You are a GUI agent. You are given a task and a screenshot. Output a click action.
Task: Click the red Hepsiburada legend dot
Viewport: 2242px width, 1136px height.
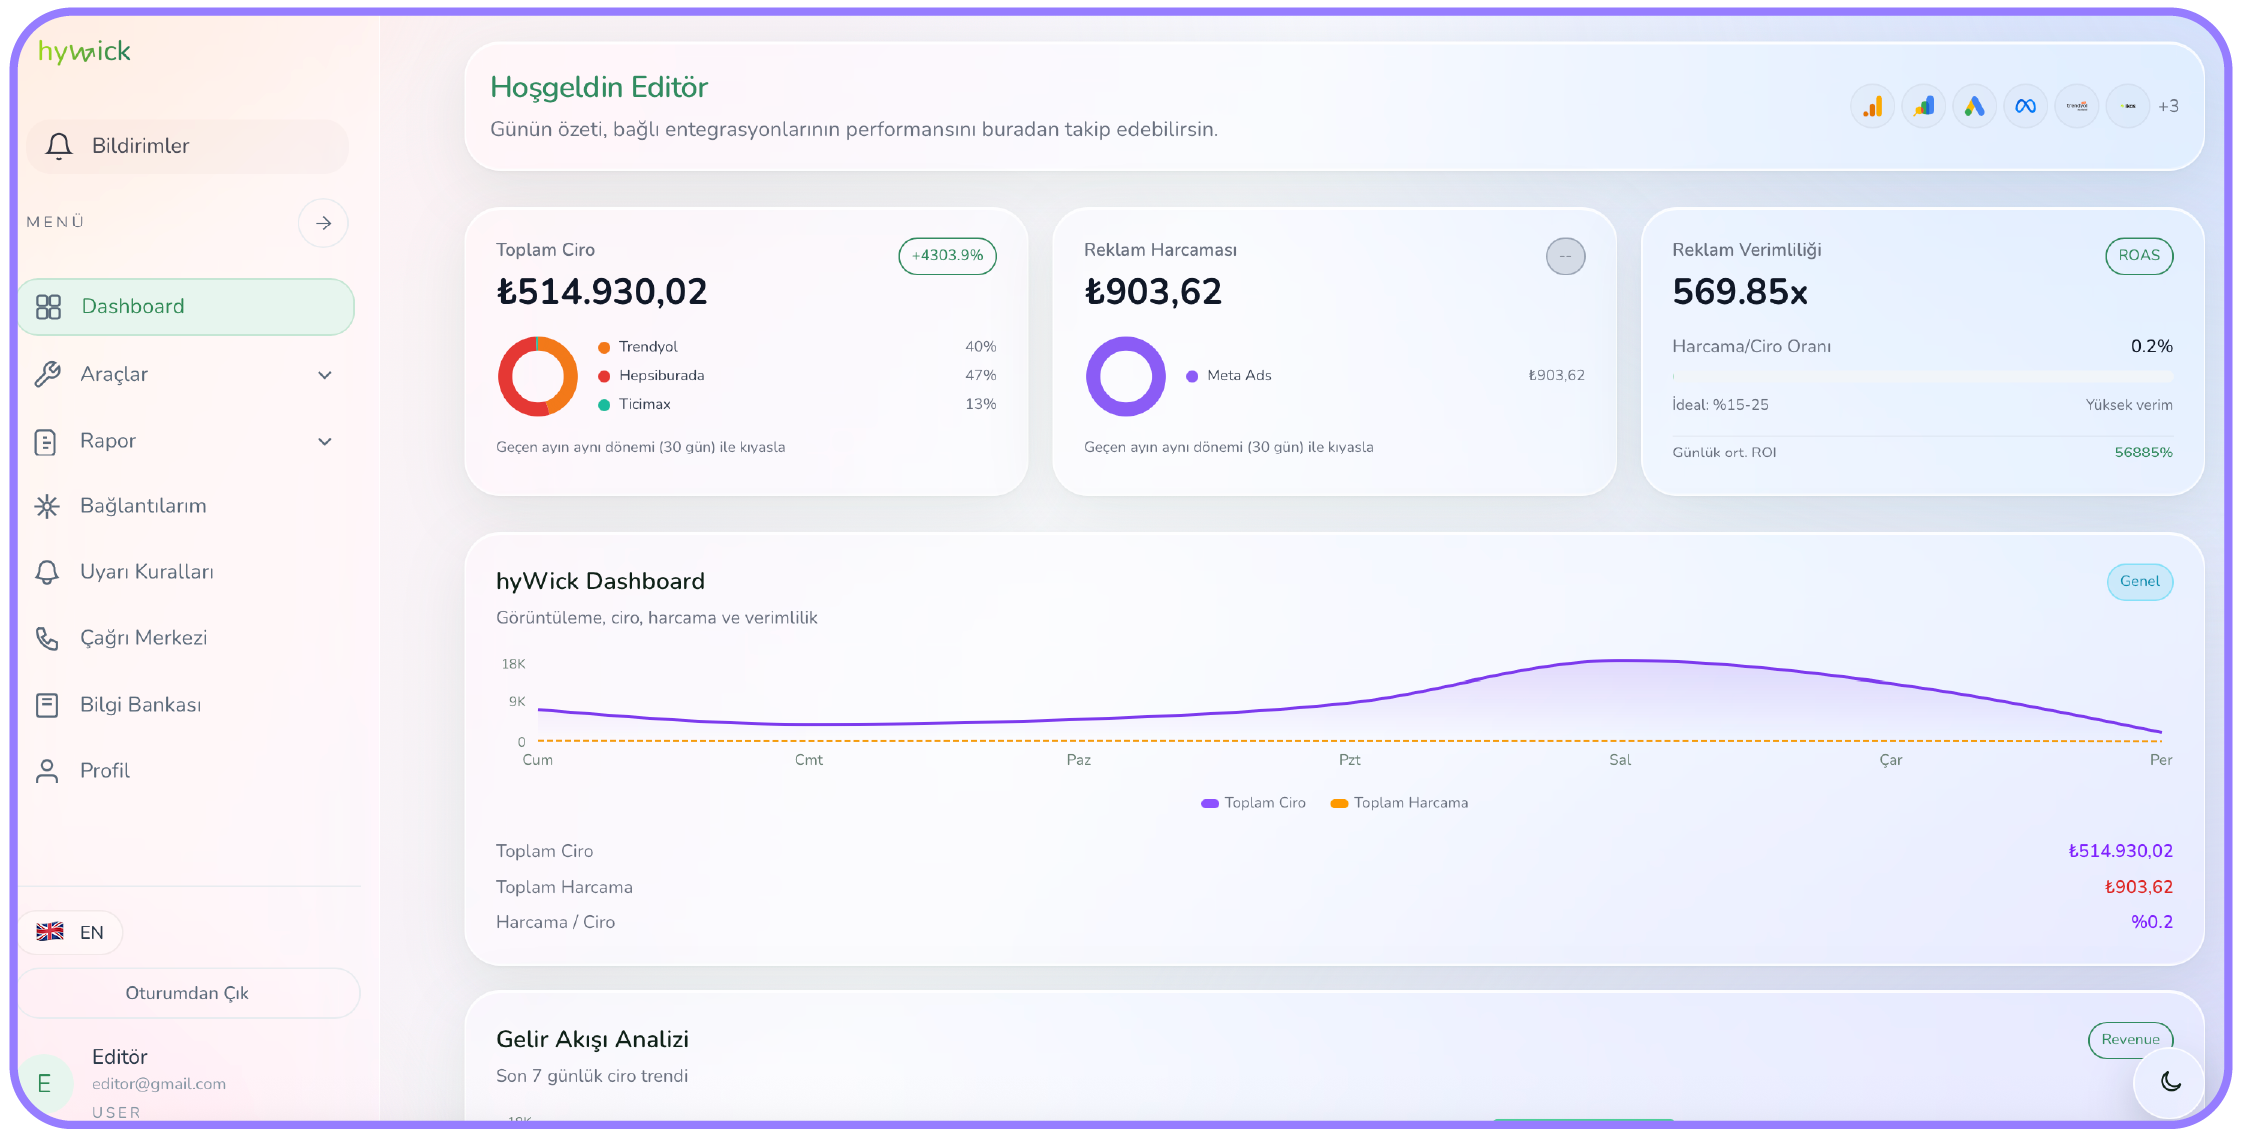tap(604, 376)
